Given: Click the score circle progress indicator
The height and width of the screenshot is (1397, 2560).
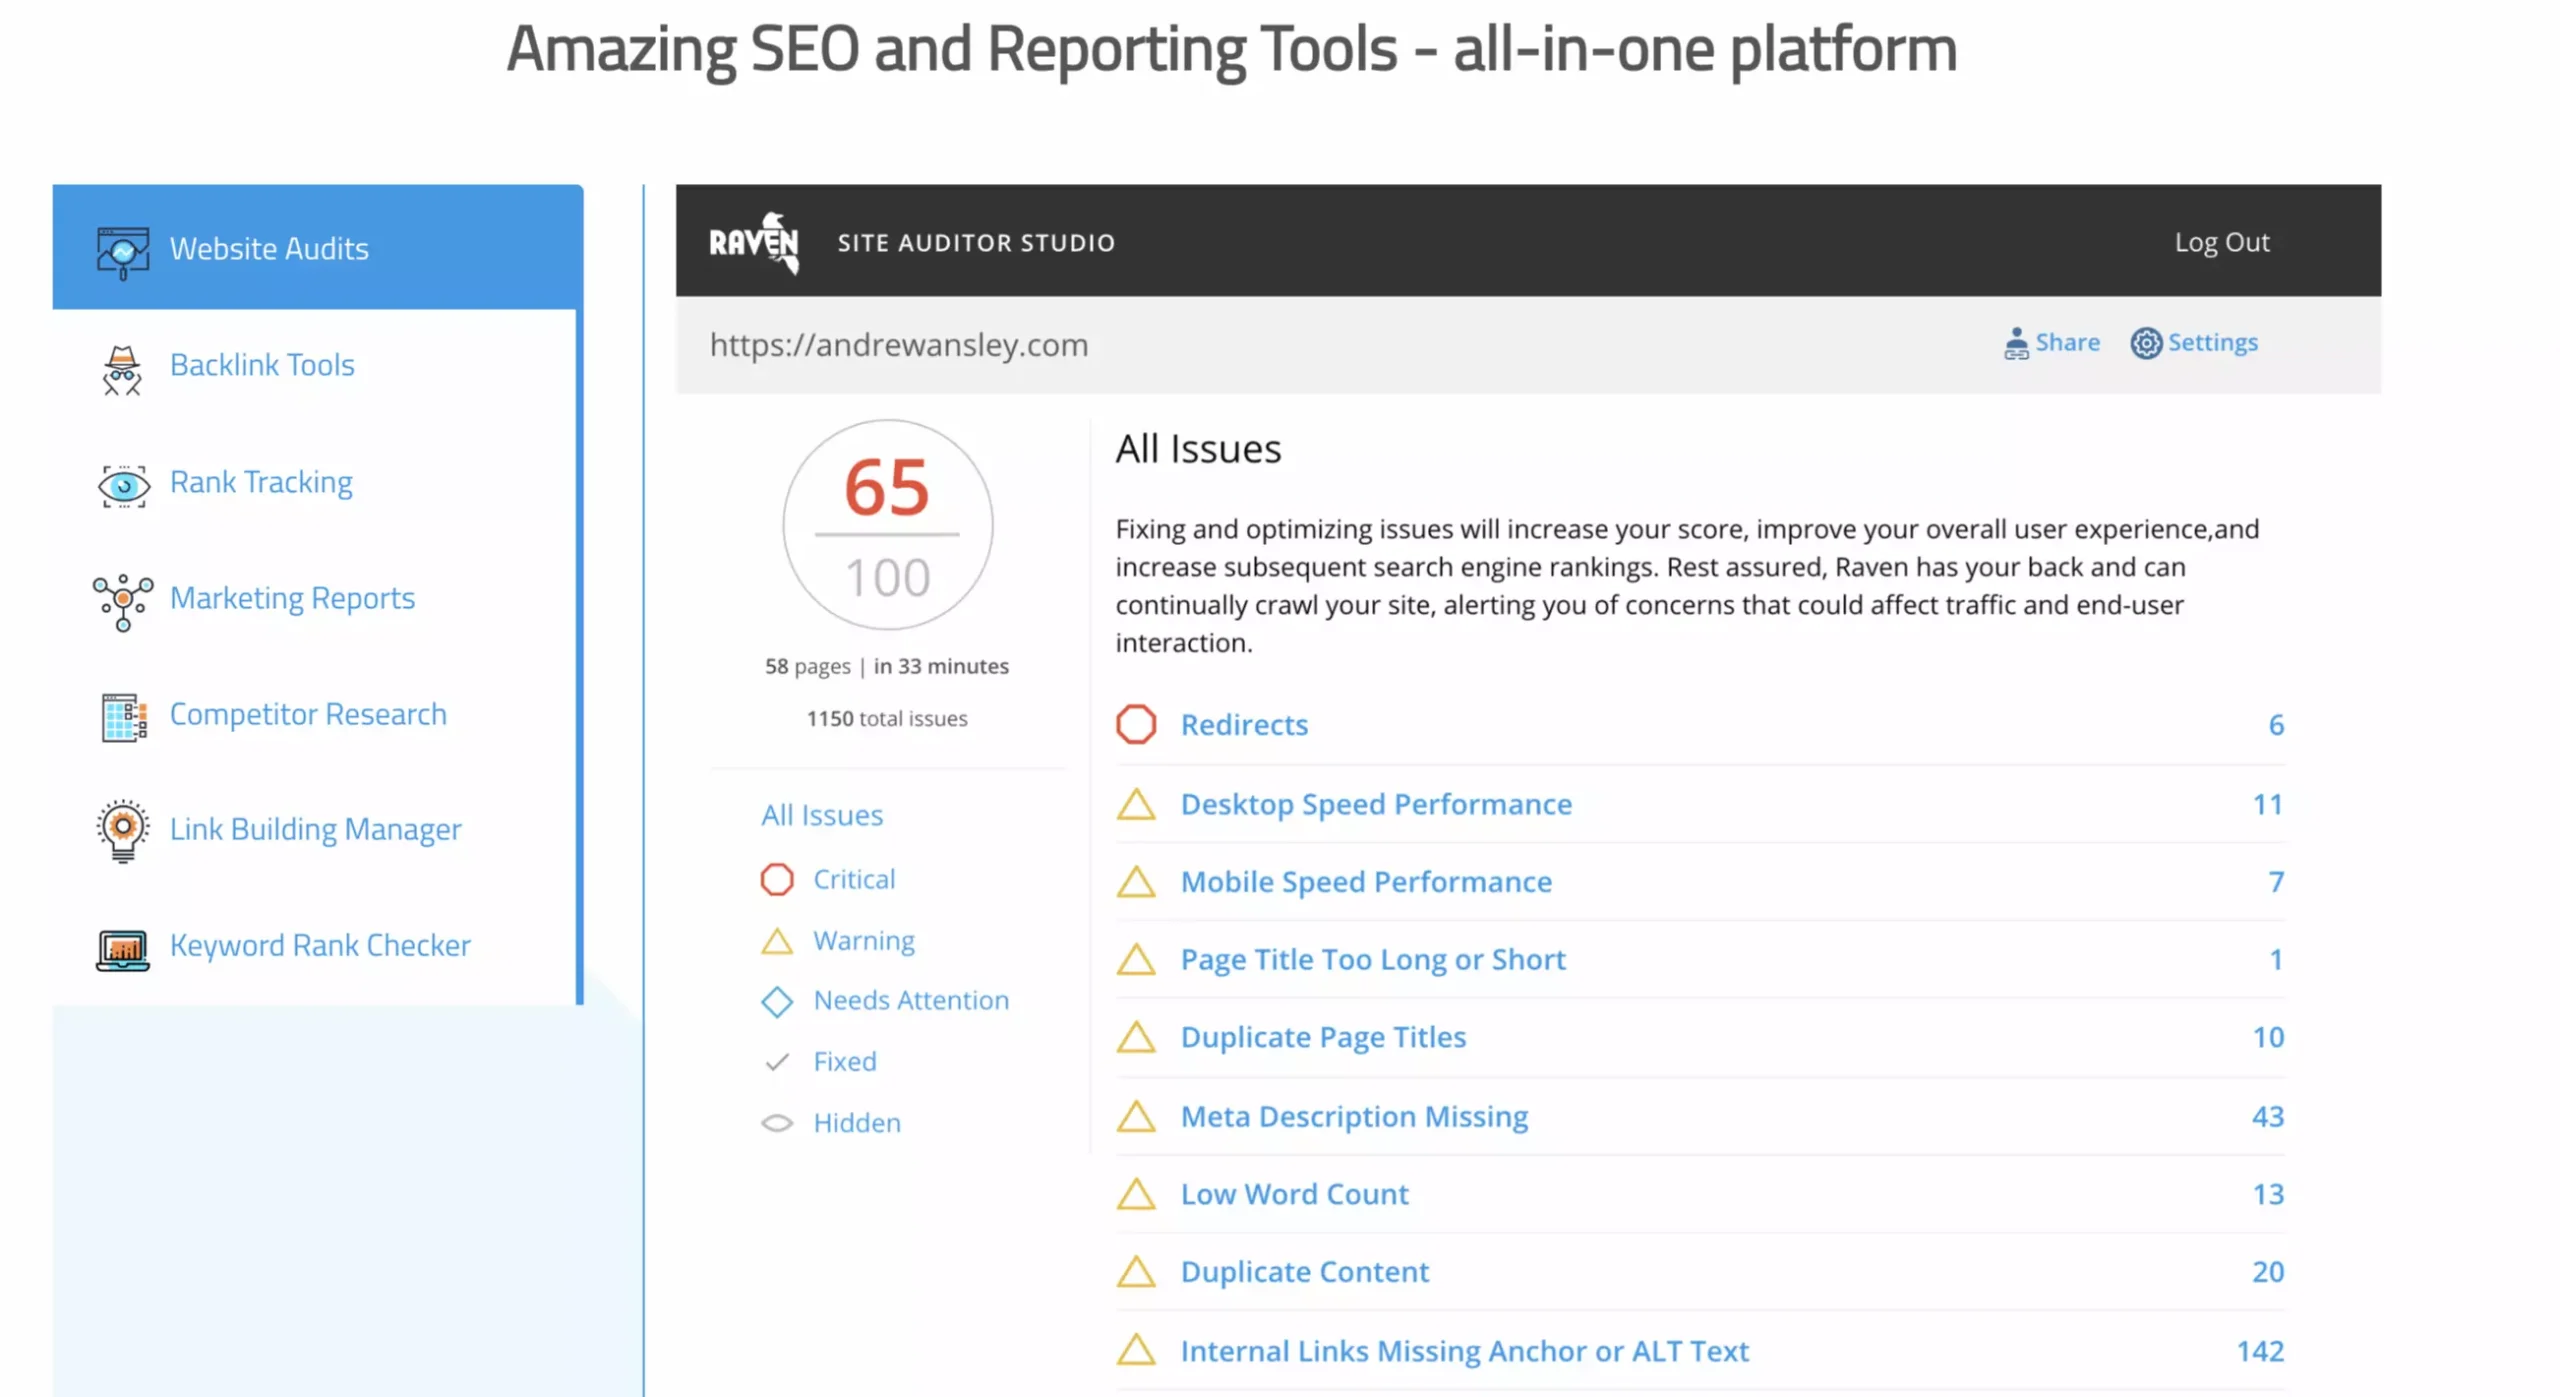Looking at the screenshot, I should coord(888,523).
